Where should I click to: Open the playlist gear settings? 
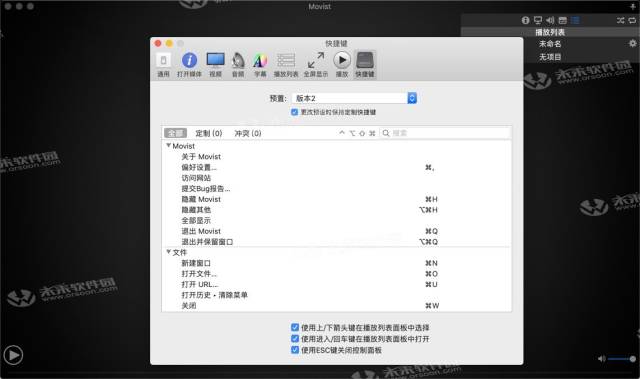[632, 43]
